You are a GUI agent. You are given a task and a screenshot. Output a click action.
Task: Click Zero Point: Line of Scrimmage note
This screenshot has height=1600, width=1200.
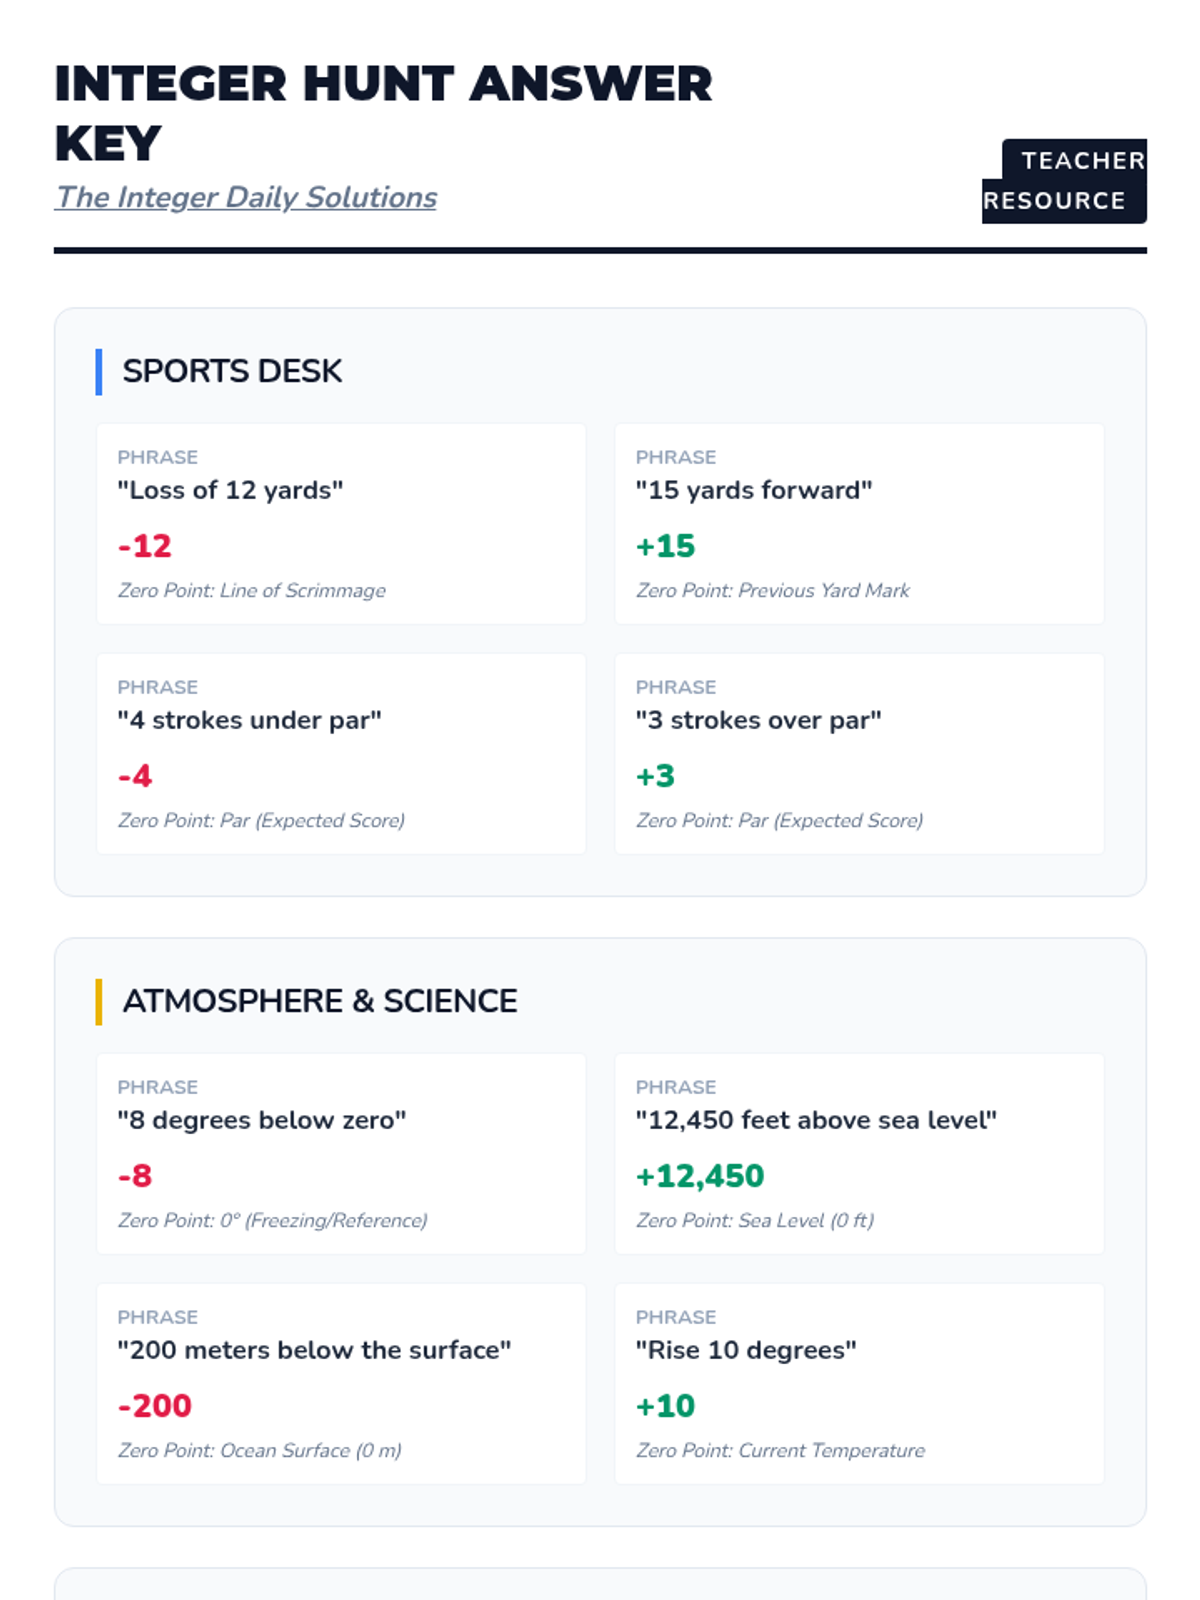pos(252,590)
